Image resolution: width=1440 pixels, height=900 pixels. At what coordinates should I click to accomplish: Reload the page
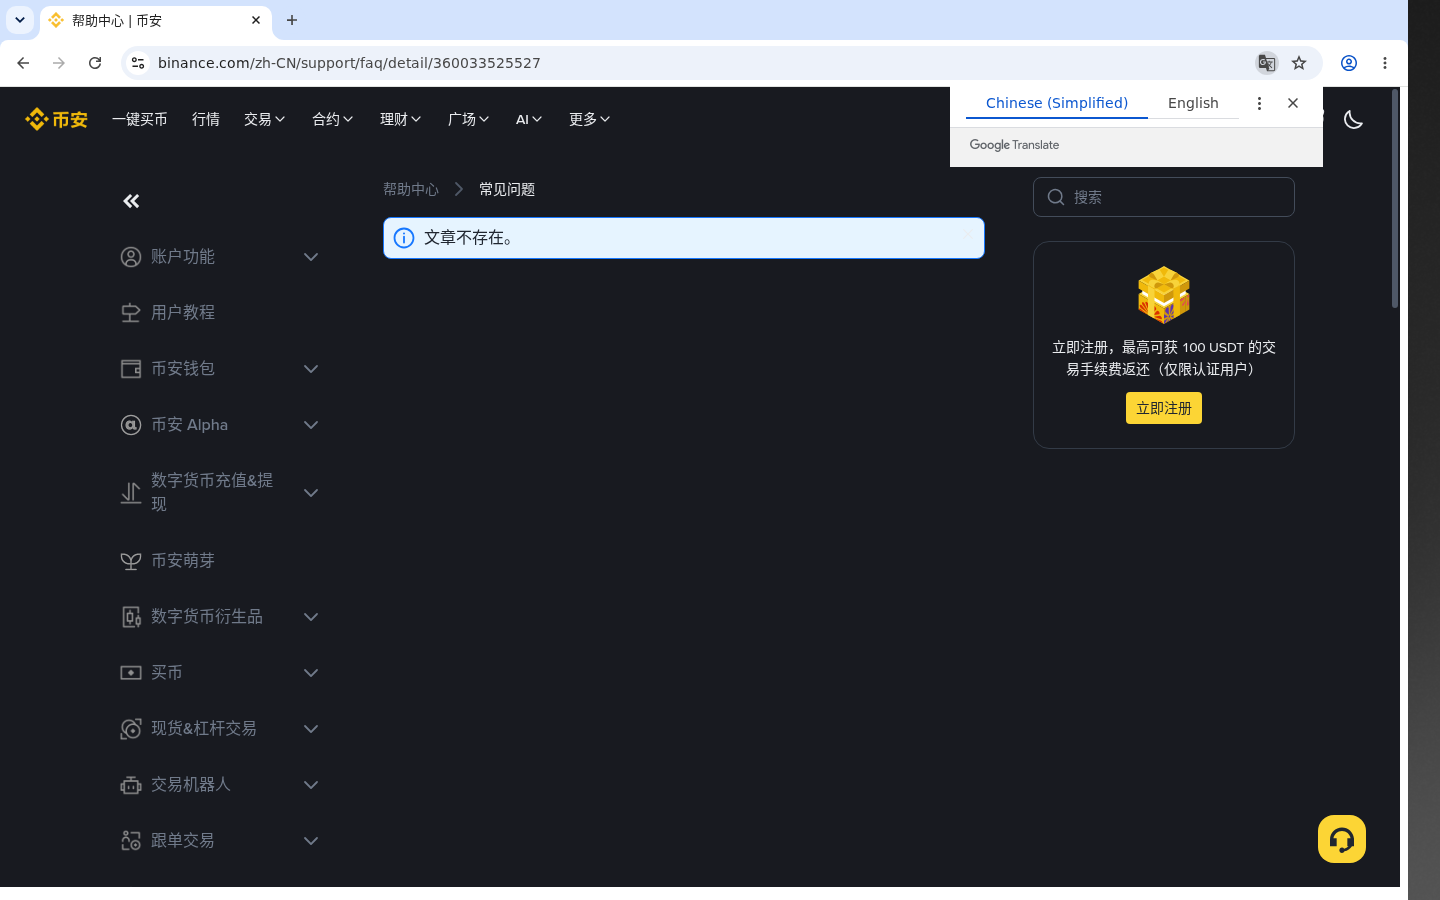95,63
